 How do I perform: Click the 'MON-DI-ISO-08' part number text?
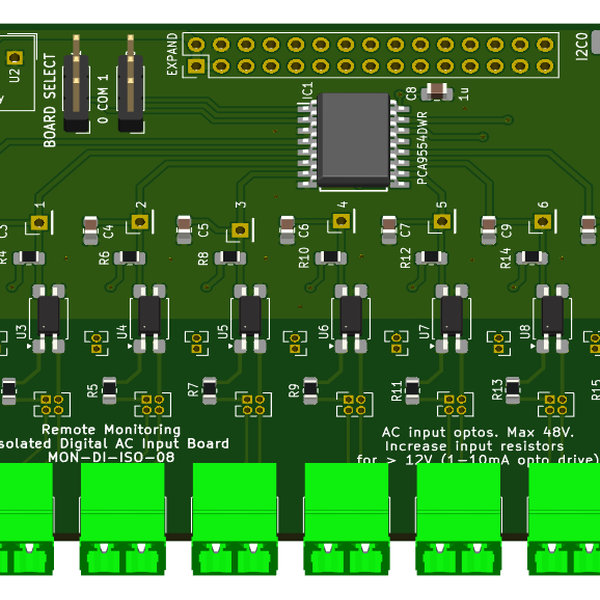click(x=111, y=457)
